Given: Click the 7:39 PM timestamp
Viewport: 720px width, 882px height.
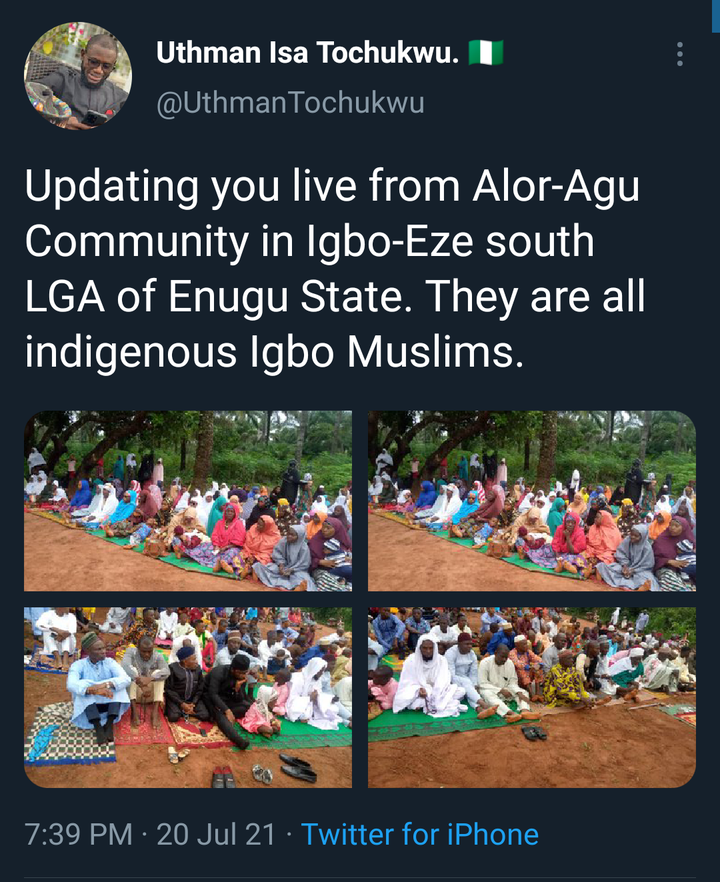Looking at the screenshot, I should [78, 834].
